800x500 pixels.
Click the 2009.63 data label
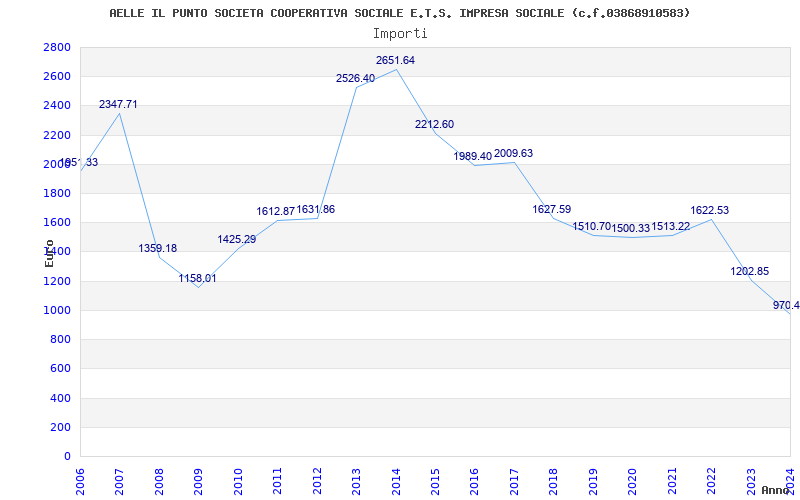513,154
